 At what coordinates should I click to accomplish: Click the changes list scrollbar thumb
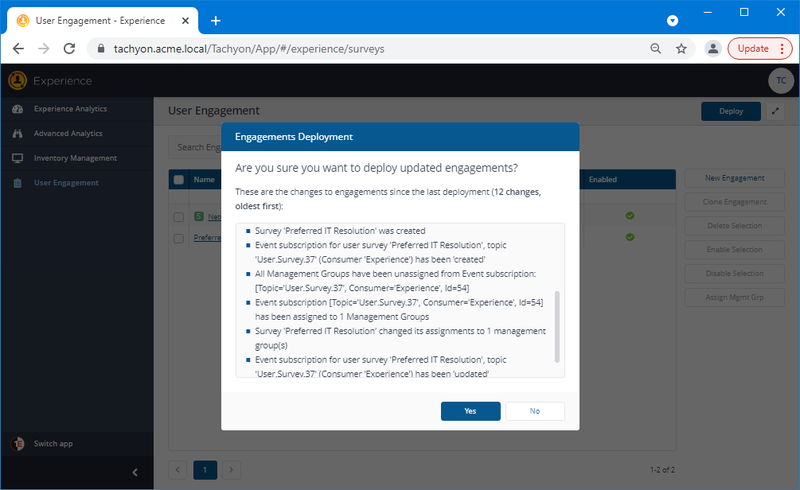pos(557,327)
